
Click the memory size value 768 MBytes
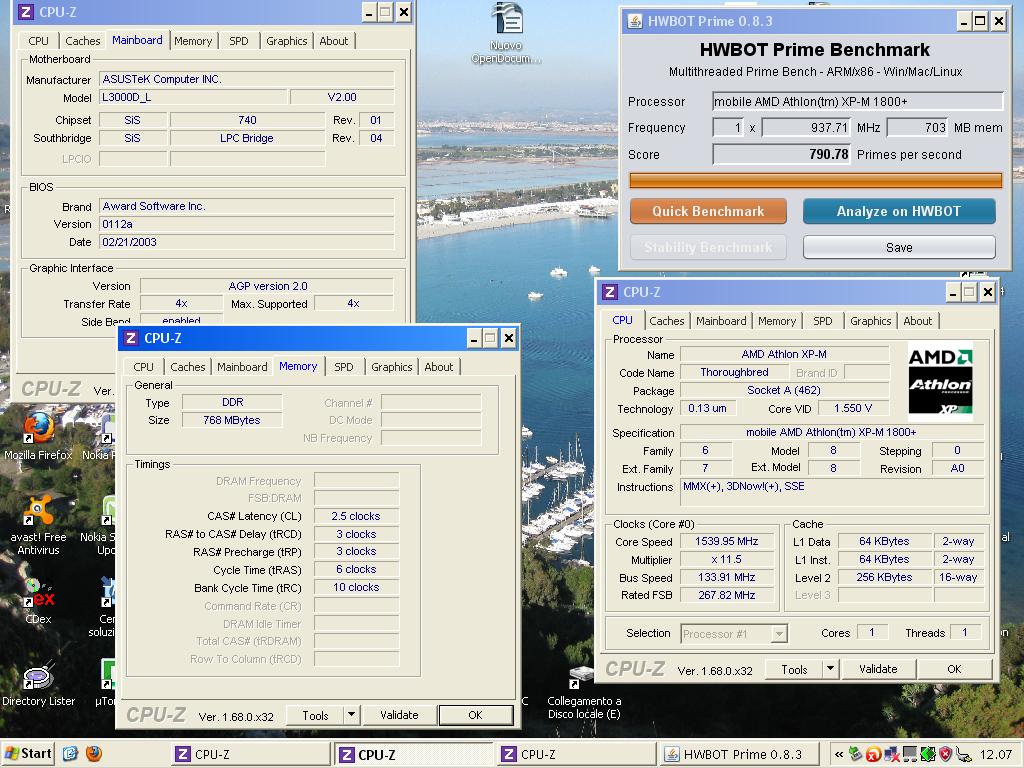232,420
